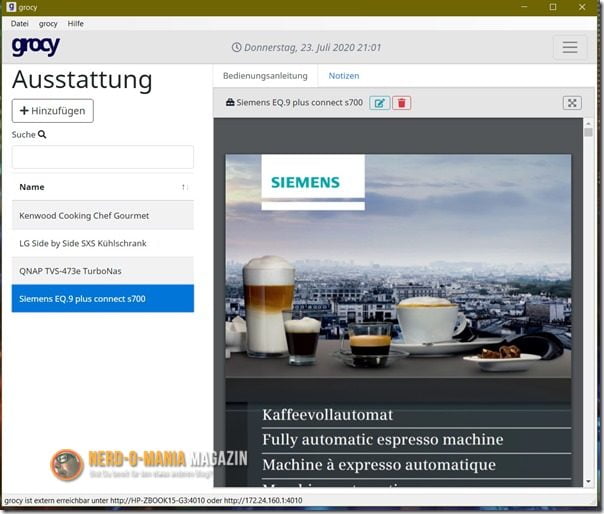Open the hamburger navigation menu
604x514 pixels.
pyautogui.click(x=570, y=47)
